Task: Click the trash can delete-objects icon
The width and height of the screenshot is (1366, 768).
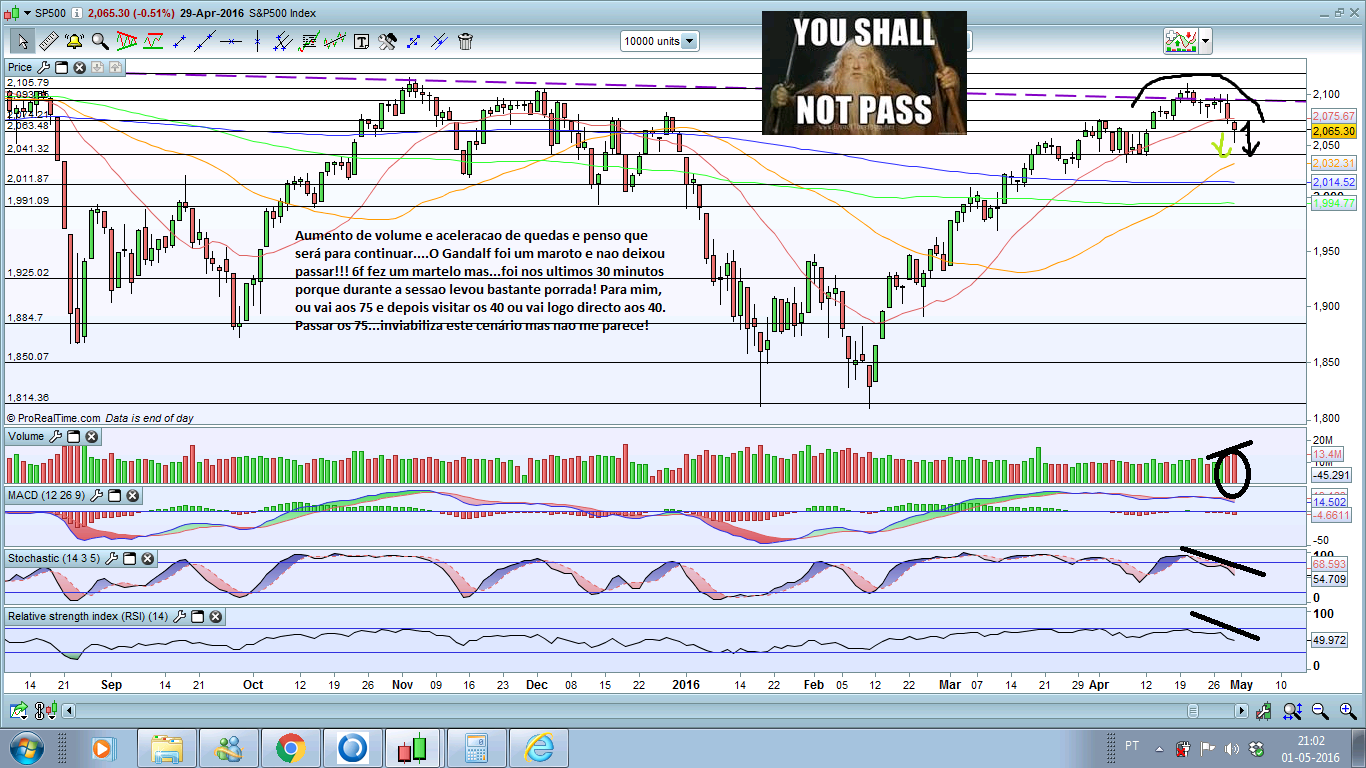Action: pyautogui.click(x=465, y=41)
